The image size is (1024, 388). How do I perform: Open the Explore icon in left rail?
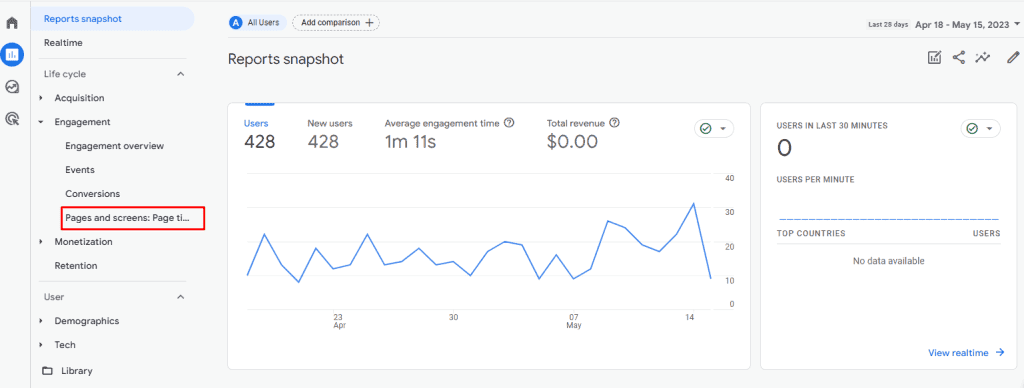12,86
